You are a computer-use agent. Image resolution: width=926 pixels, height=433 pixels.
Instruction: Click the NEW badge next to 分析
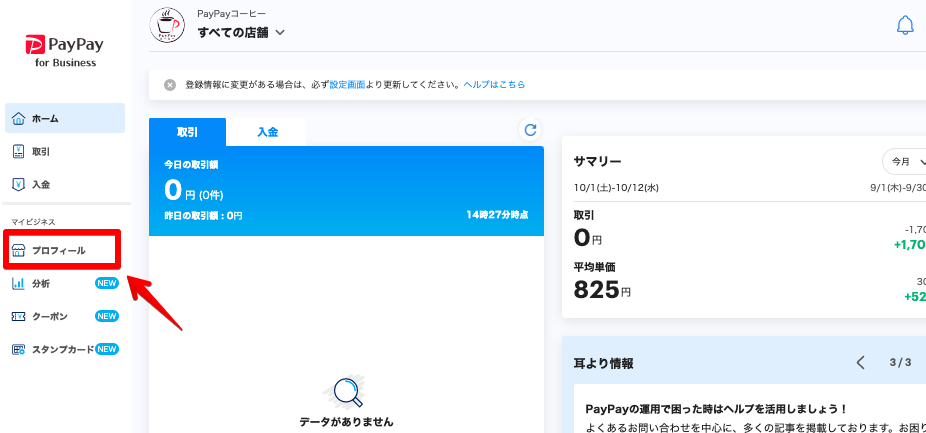(107, 283)
